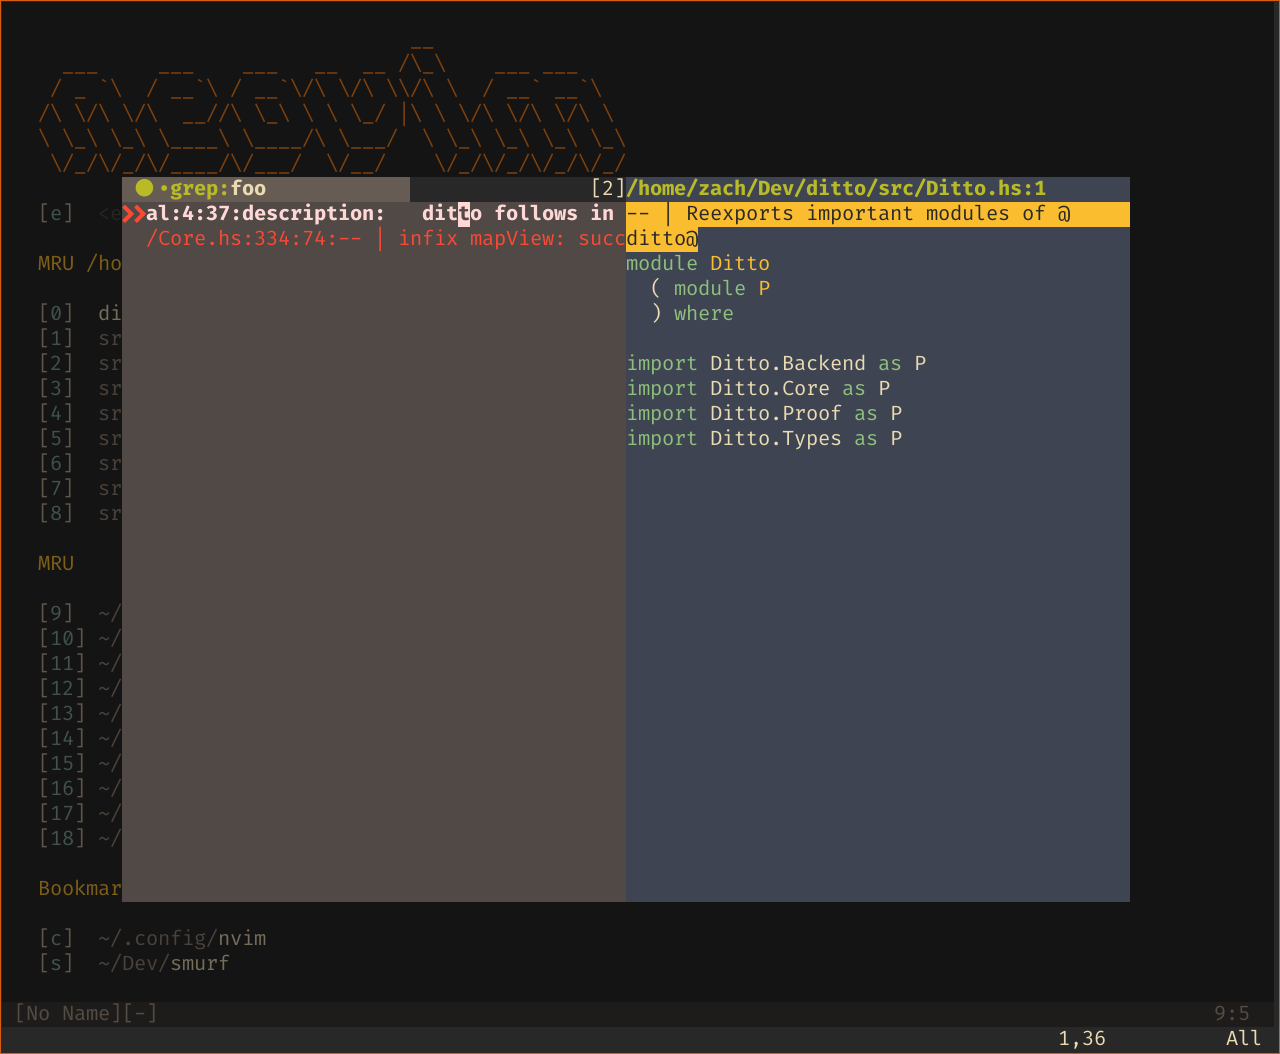Click the [No Name][-] statusline tab

(85, 1013)
